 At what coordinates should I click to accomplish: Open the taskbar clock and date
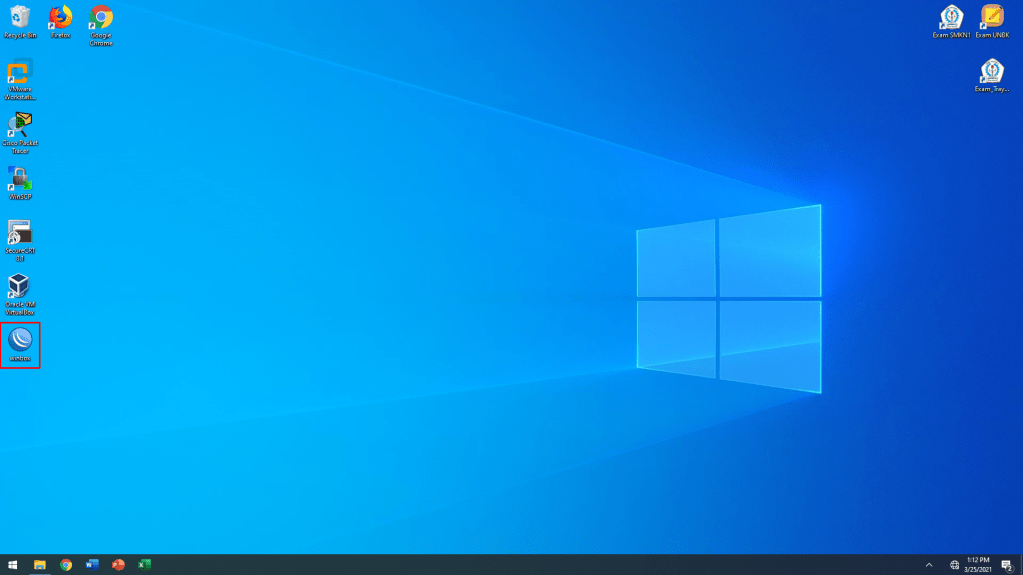[977, 565]
